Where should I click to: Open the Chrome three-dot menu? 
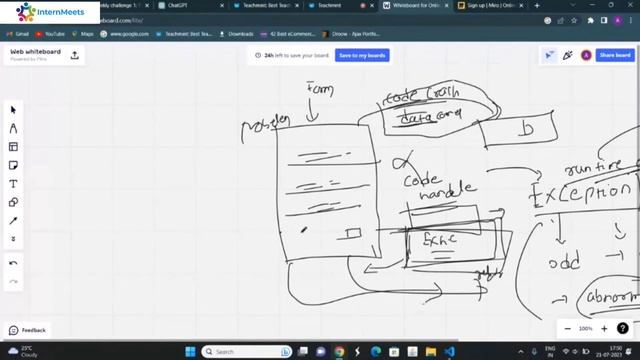631,20
